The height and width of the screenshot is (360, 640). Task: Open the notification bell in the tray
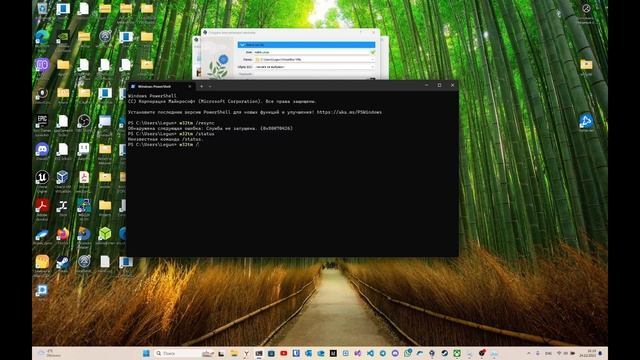click(x=601, y=353)
